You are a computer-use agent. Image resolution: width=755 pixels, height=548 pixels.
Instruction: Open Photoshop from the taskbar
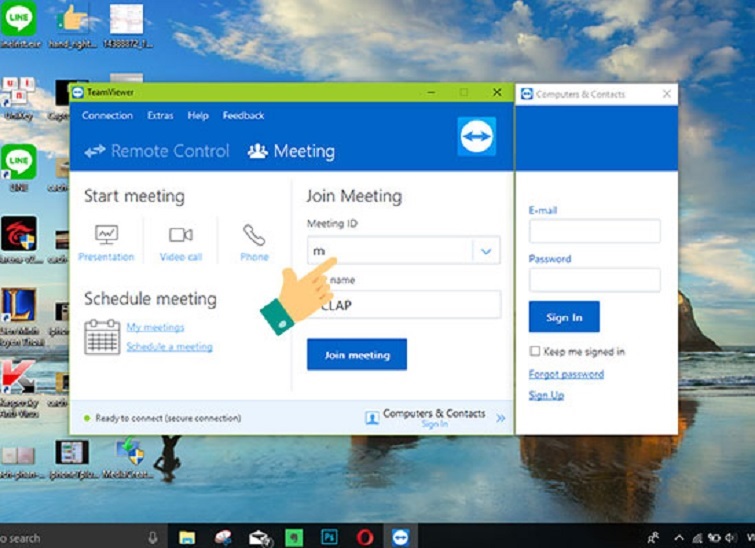coord(329,537)
